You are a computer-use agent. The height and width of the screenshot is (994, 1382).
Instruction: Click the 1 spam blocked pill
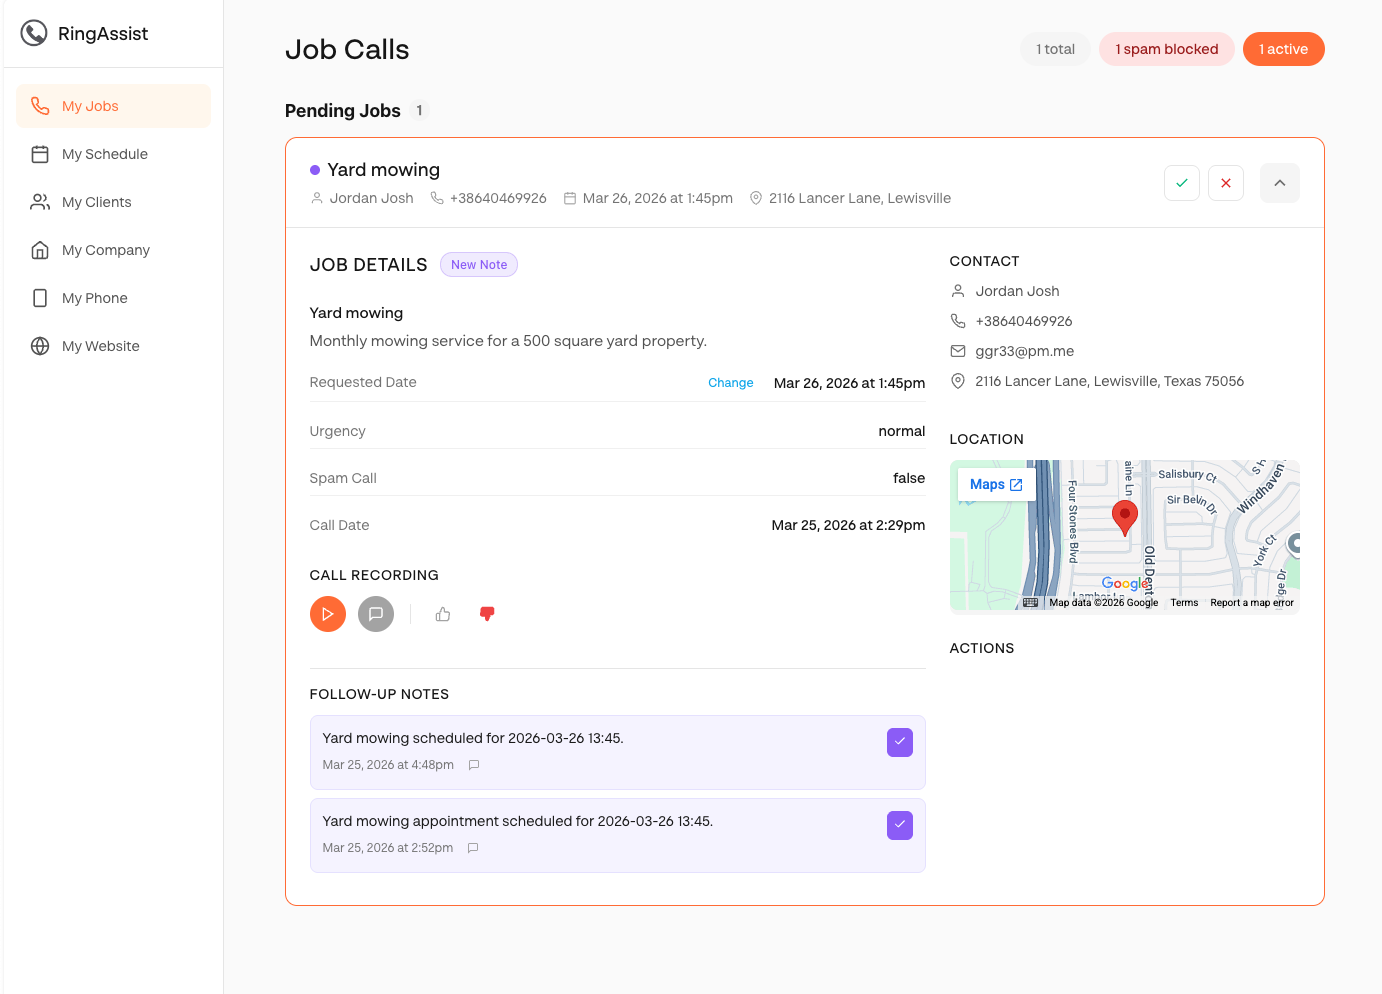[x=1167, y=49]
